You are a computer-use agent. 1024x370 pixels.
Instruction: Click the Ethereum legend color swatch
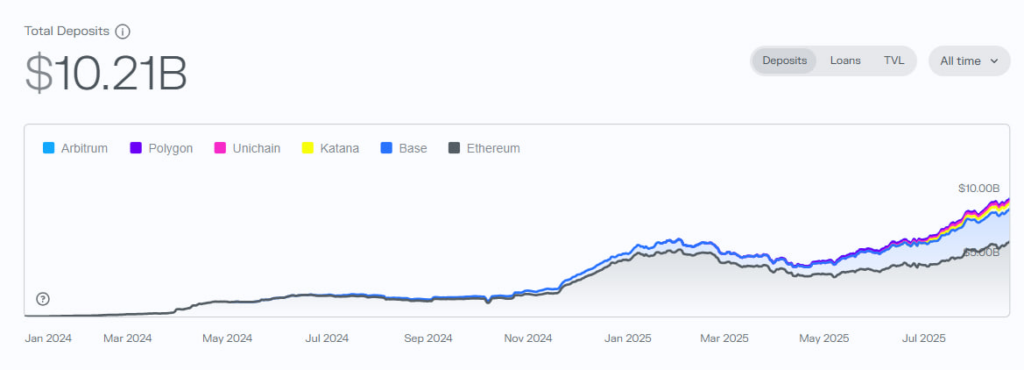click(x=454, y=148)
